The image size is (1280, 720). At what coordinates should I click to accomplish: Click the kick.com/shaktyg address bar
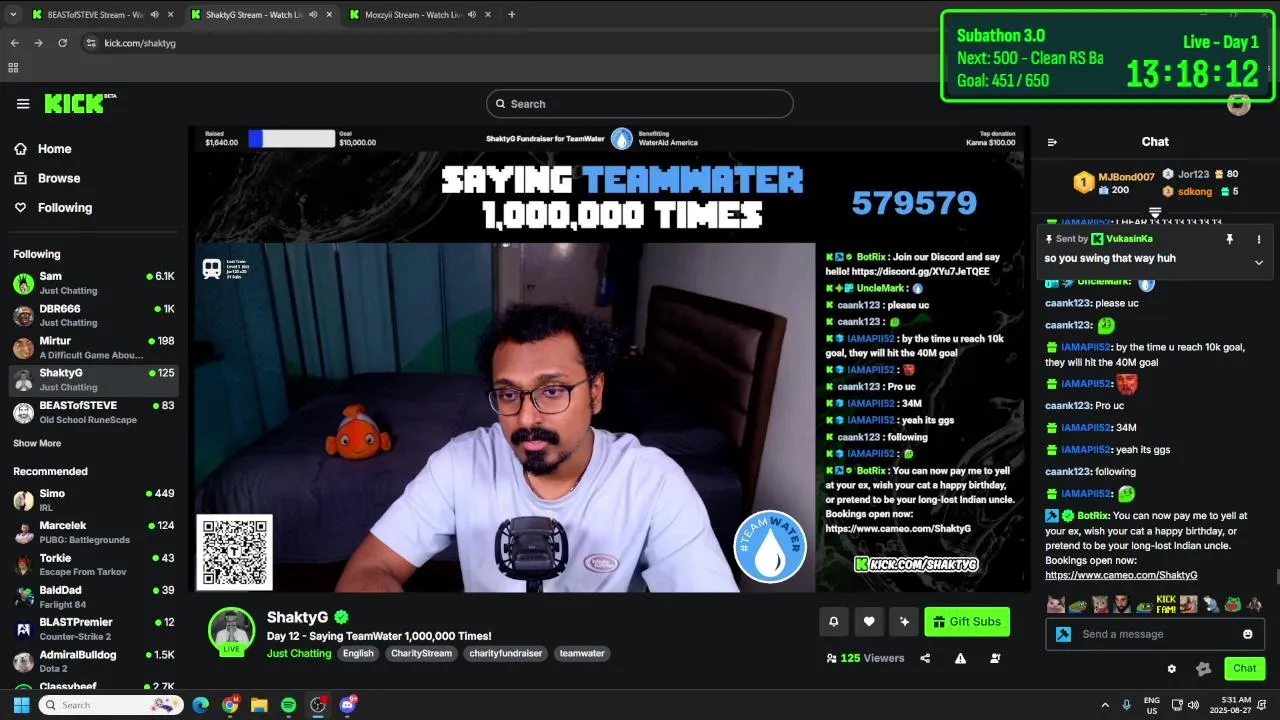(x=140, y=43)
